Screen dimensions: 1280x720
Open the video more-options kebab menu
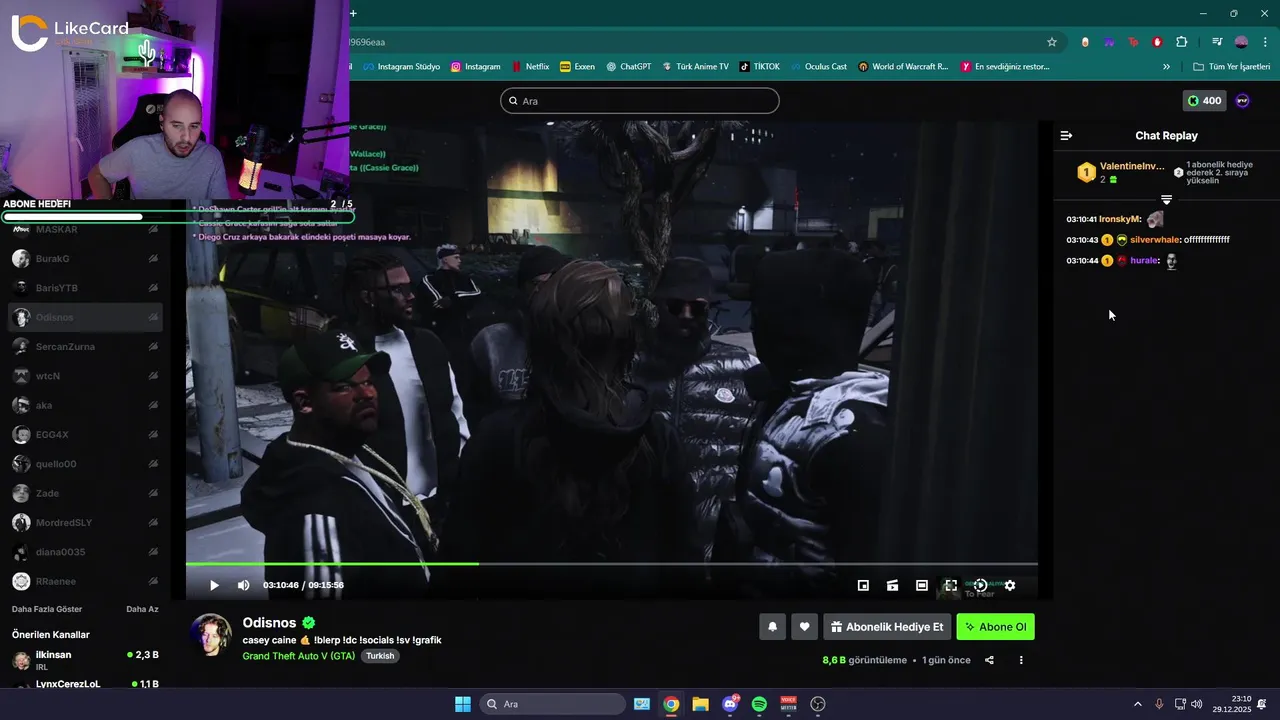[x=1021, y=660]
